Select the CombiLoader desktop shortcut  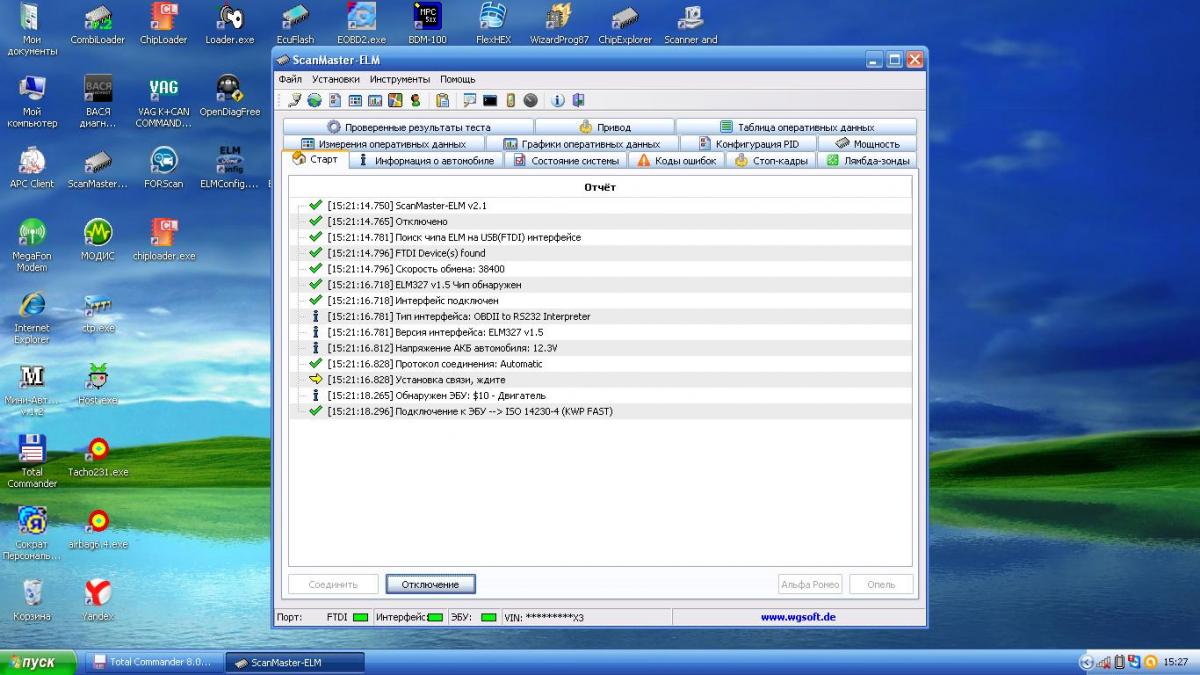[x=98, y=25]
